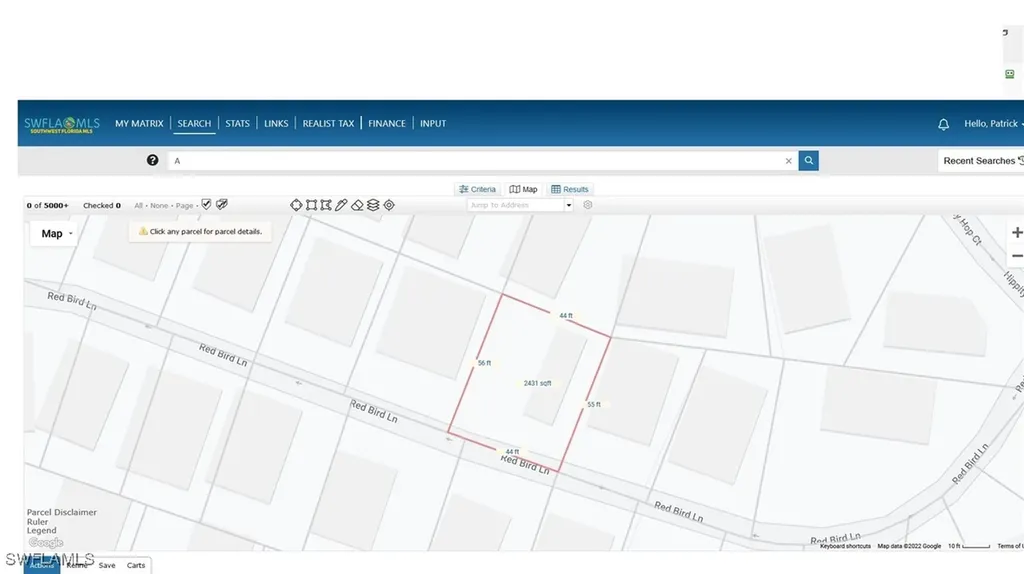Open the map layers icon
1024x574 pixels.
(373, 205)
